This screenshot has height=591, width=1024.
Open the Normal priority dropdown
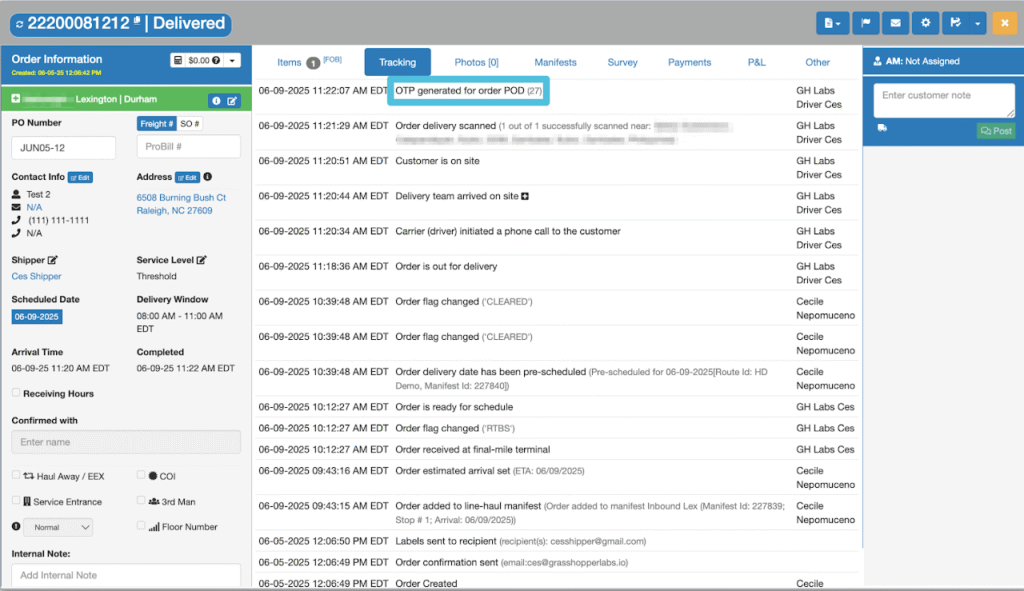(x=58, y=527)
